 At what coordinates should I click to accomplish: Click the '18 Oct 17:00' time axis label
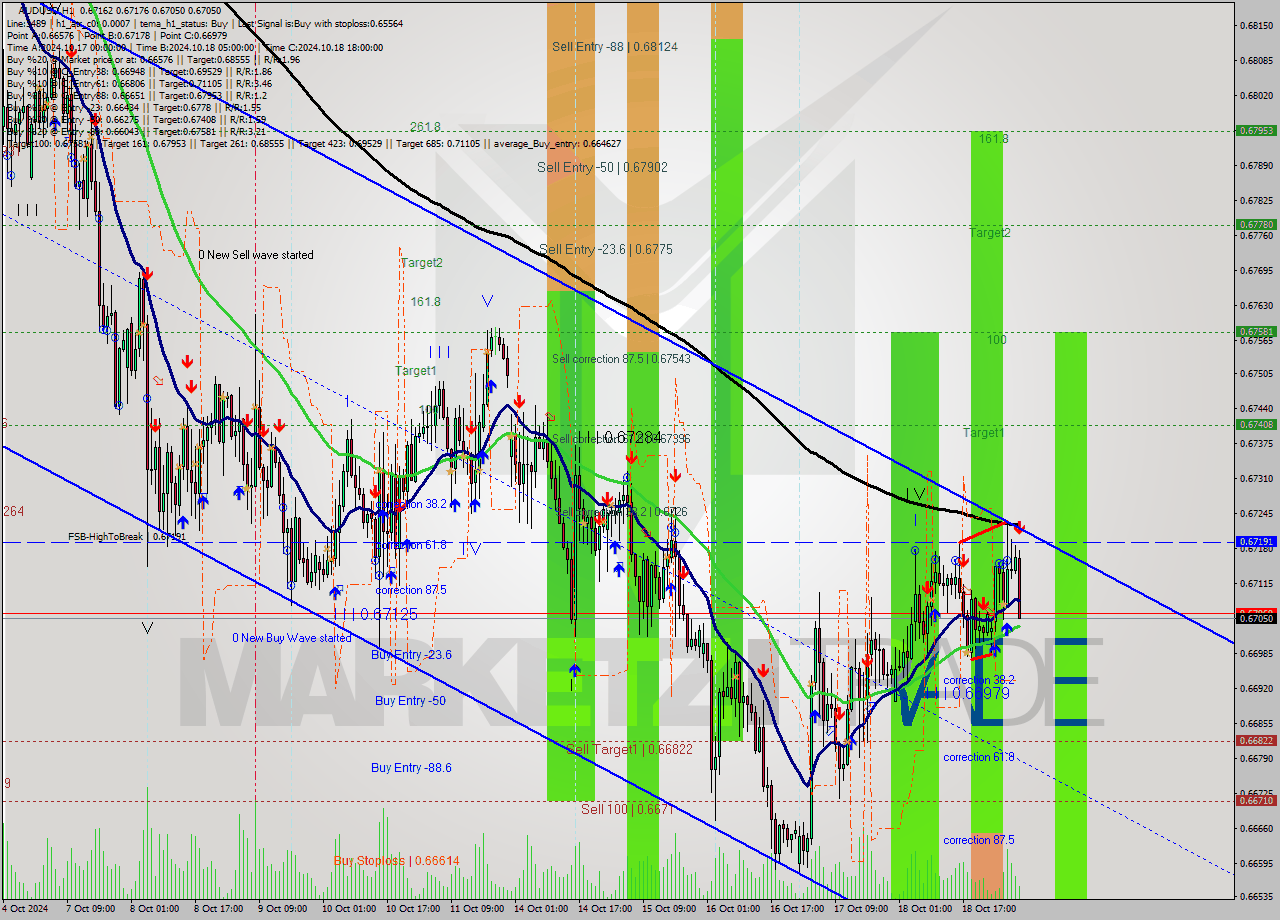pos(987,909)
